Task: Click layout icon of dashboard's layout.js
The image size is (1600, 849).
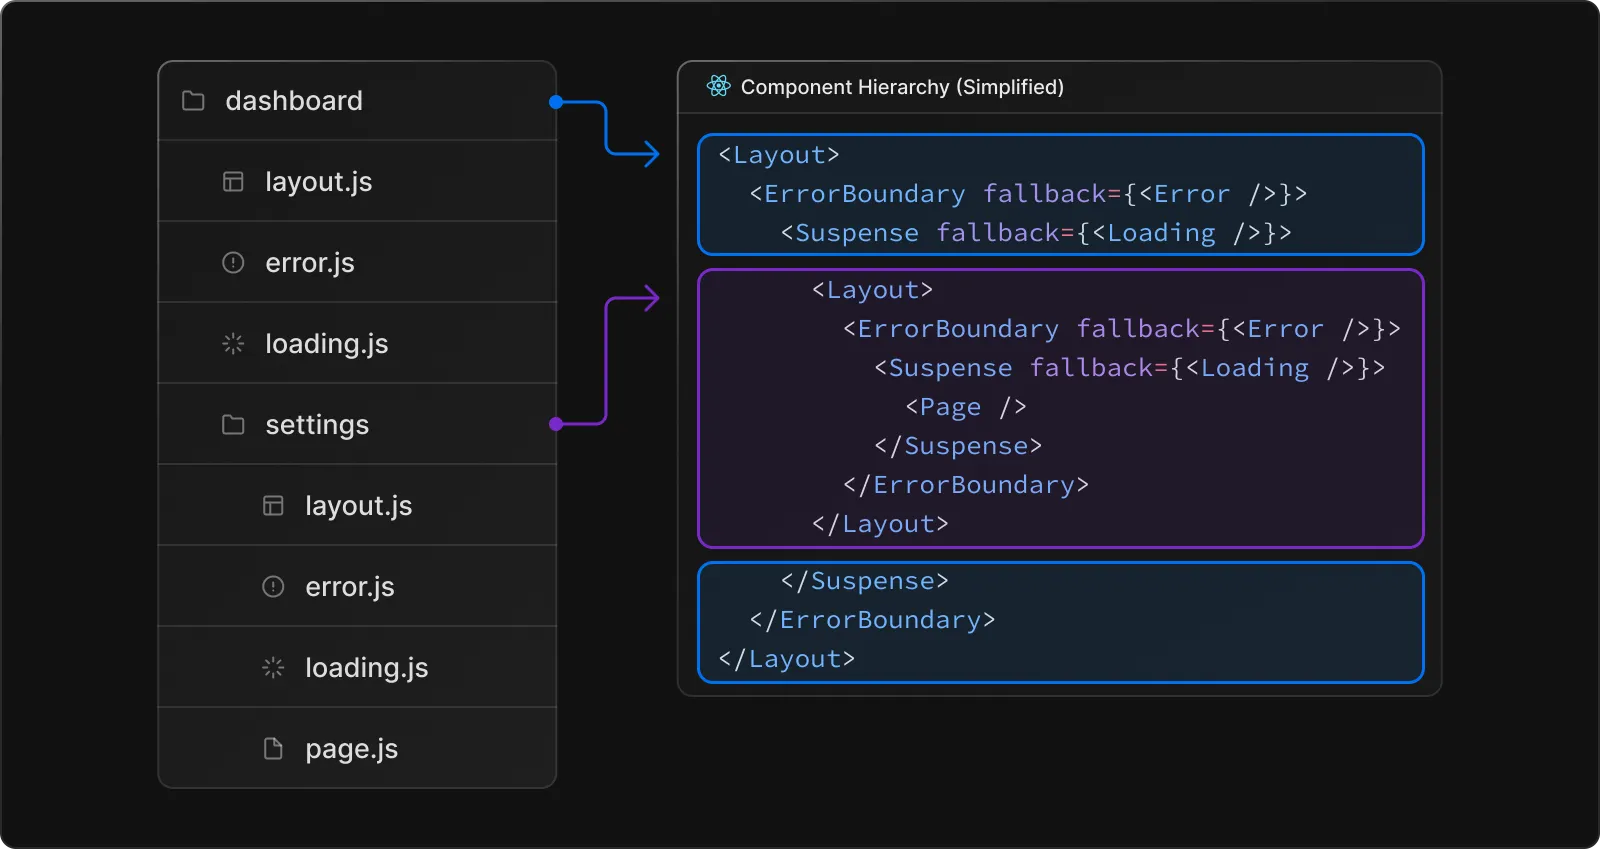Action: (x=233, y=182)
